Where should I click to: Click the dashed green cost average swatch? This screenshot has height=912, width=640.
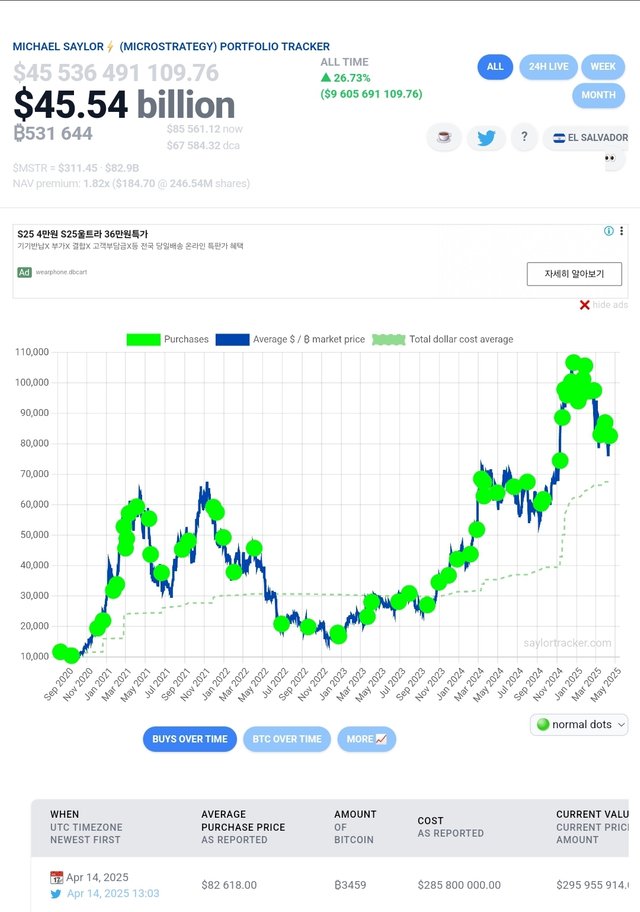pyautogui.click(x=389, y=340)
